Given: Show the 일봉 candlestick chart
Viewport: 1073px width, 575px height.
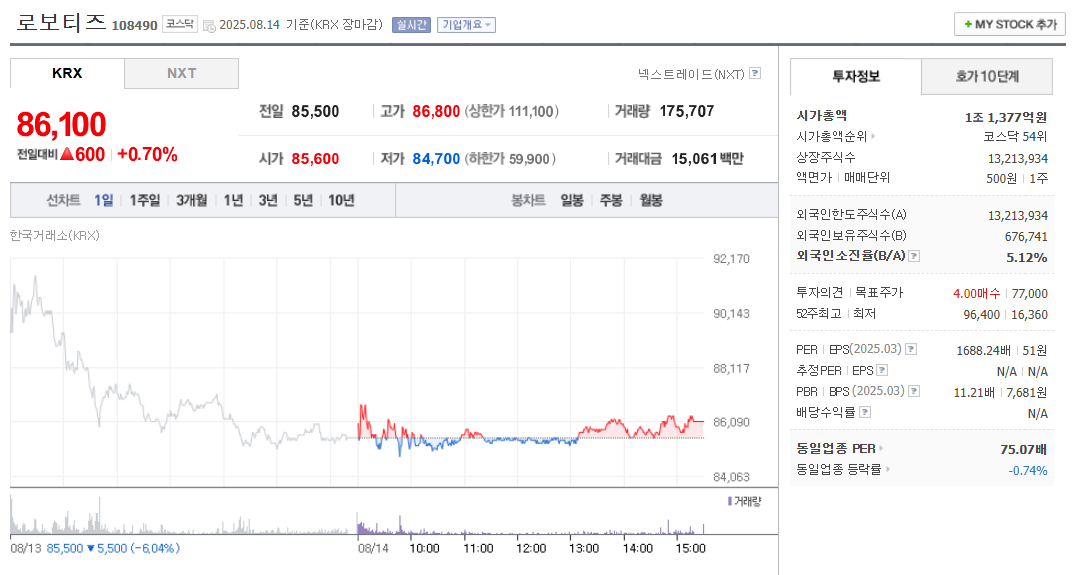Looking at the screenshot, I should pyautogui.click(x=572, y=201).
